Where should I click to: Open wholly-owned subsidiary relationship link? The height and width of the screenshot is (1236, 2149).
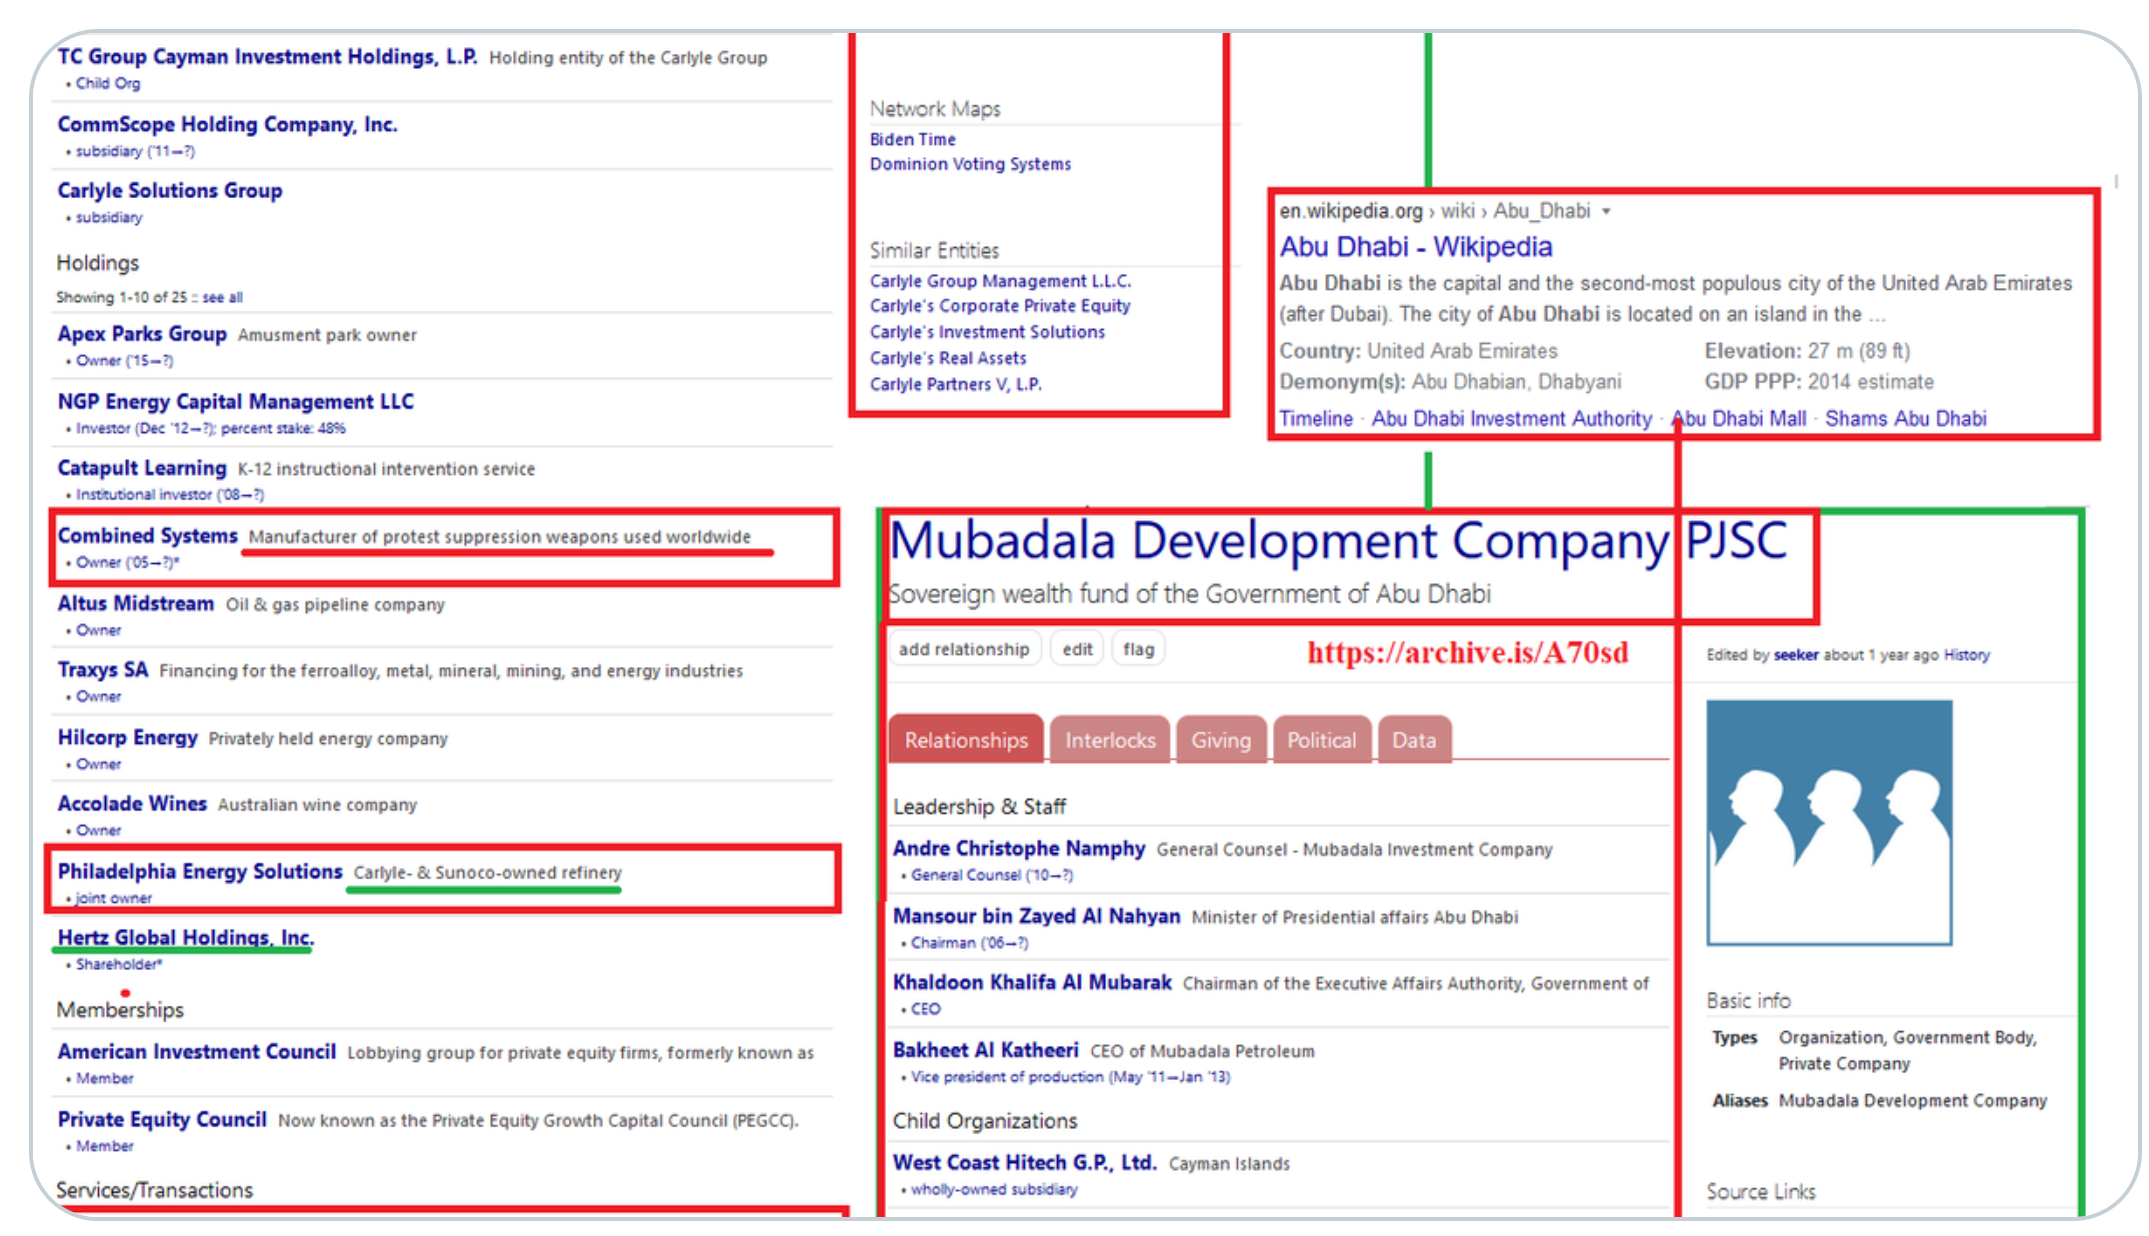click(994, 1190)
